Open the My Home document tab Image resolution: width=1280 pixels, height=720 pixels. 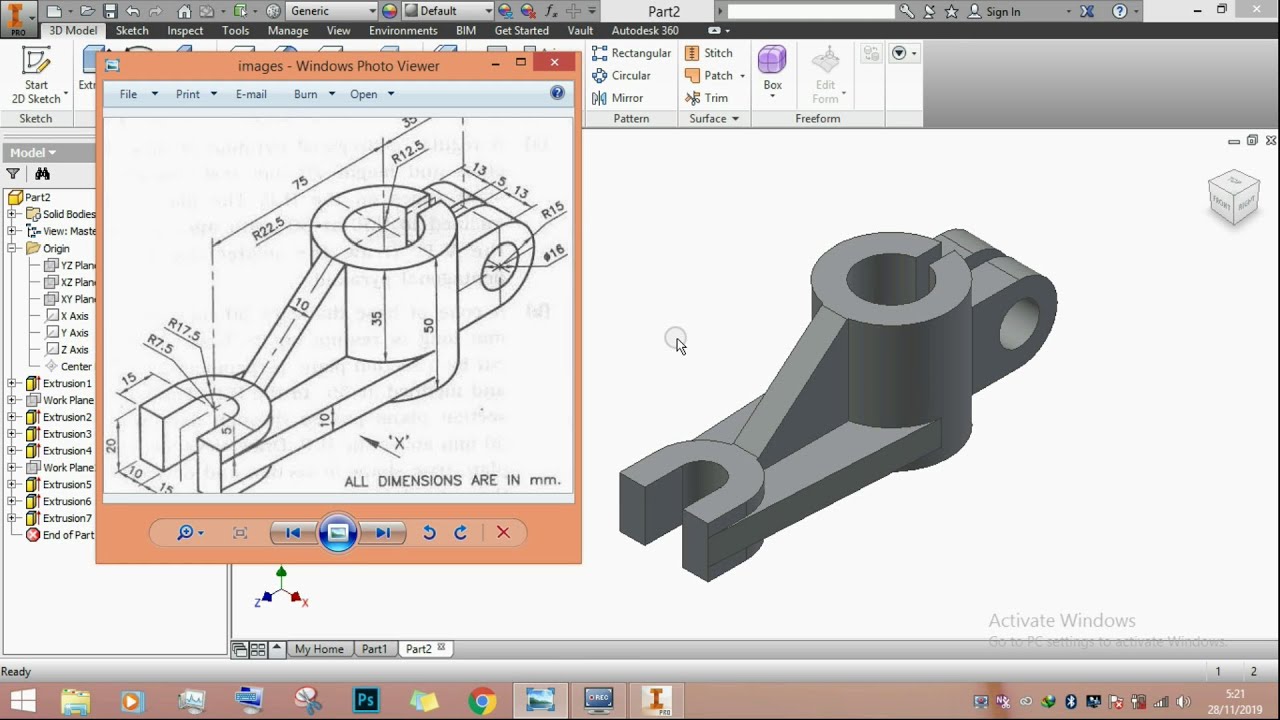319,649
